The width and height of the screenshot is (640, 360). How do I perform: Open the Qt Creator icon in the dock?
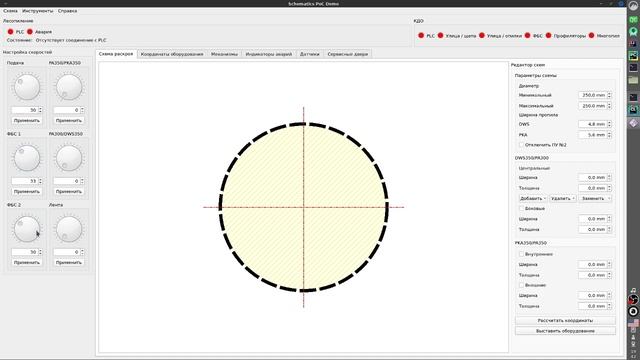[x=633, y=20]
